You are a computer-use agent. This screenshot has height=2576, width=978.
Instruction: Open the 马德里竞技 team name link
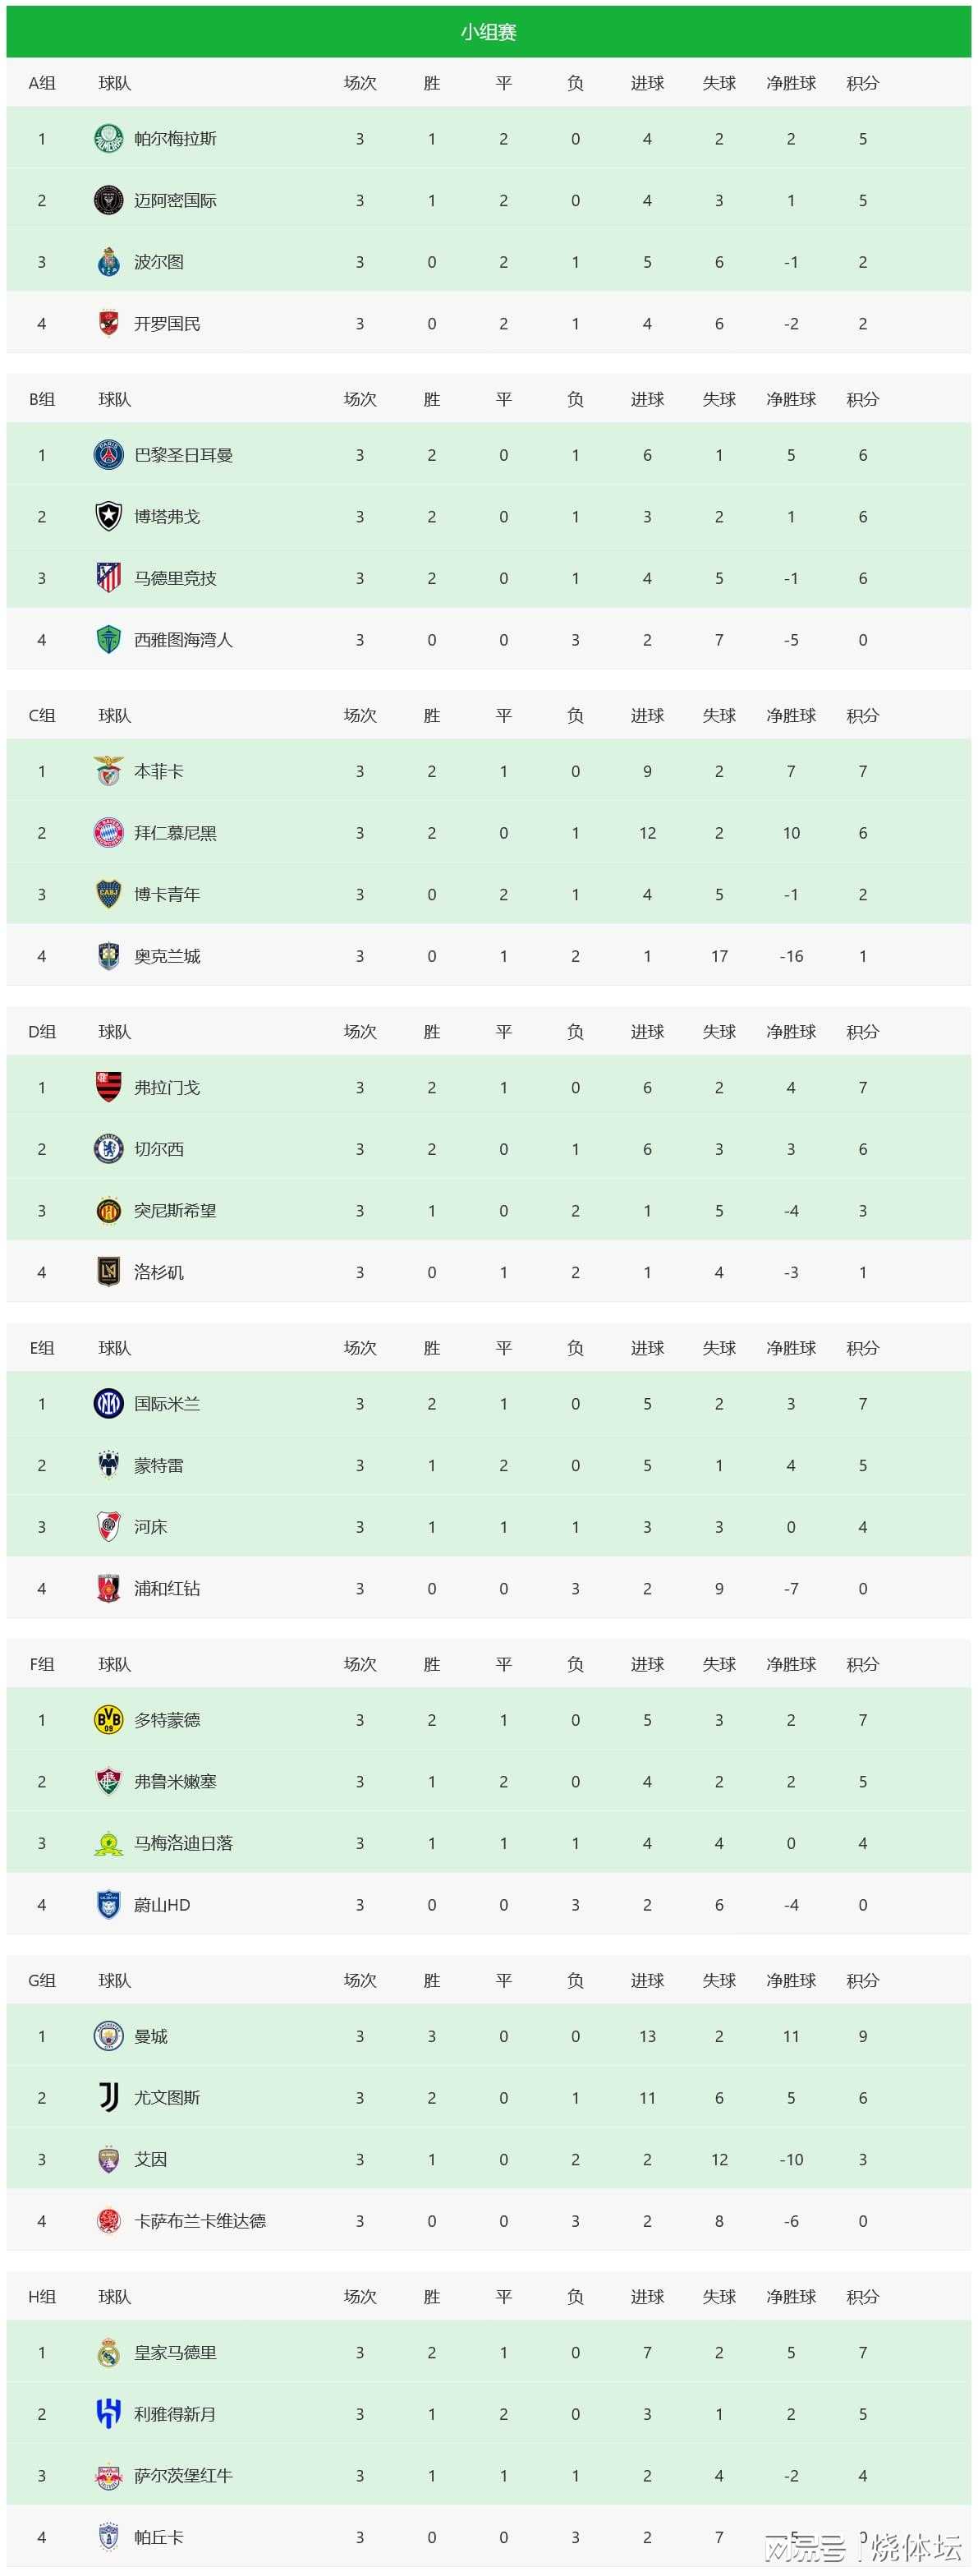click(x=175, y=578)
